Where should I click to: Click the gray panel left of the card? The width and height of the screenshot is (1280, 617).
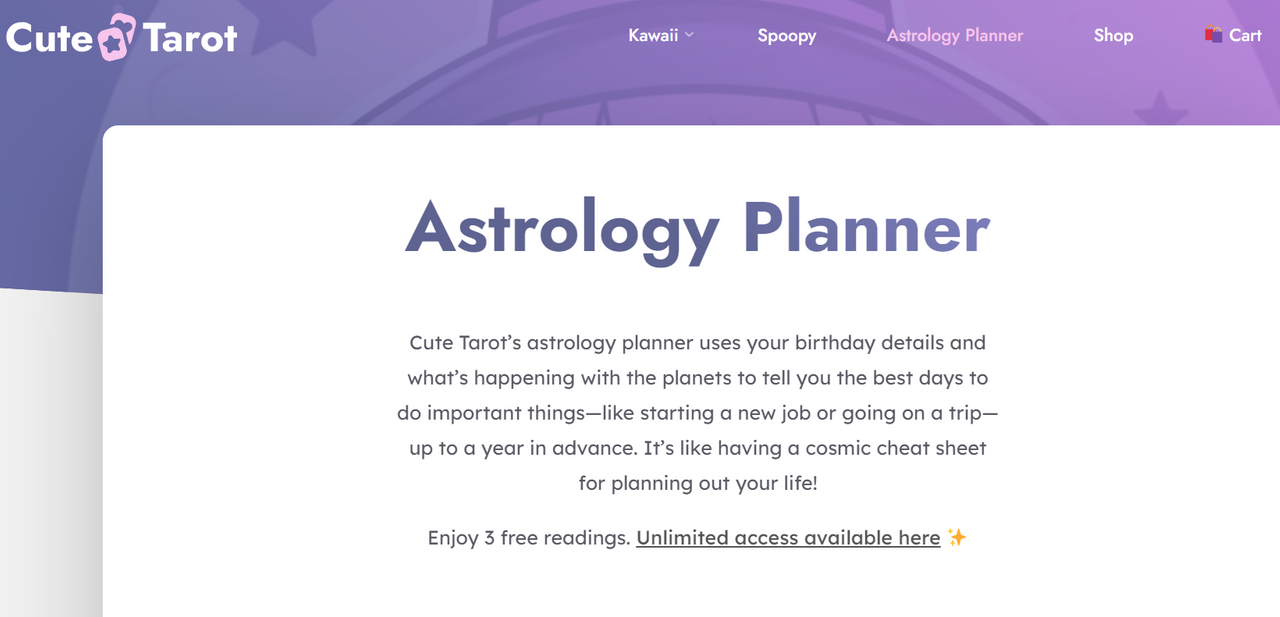(50, 450)
